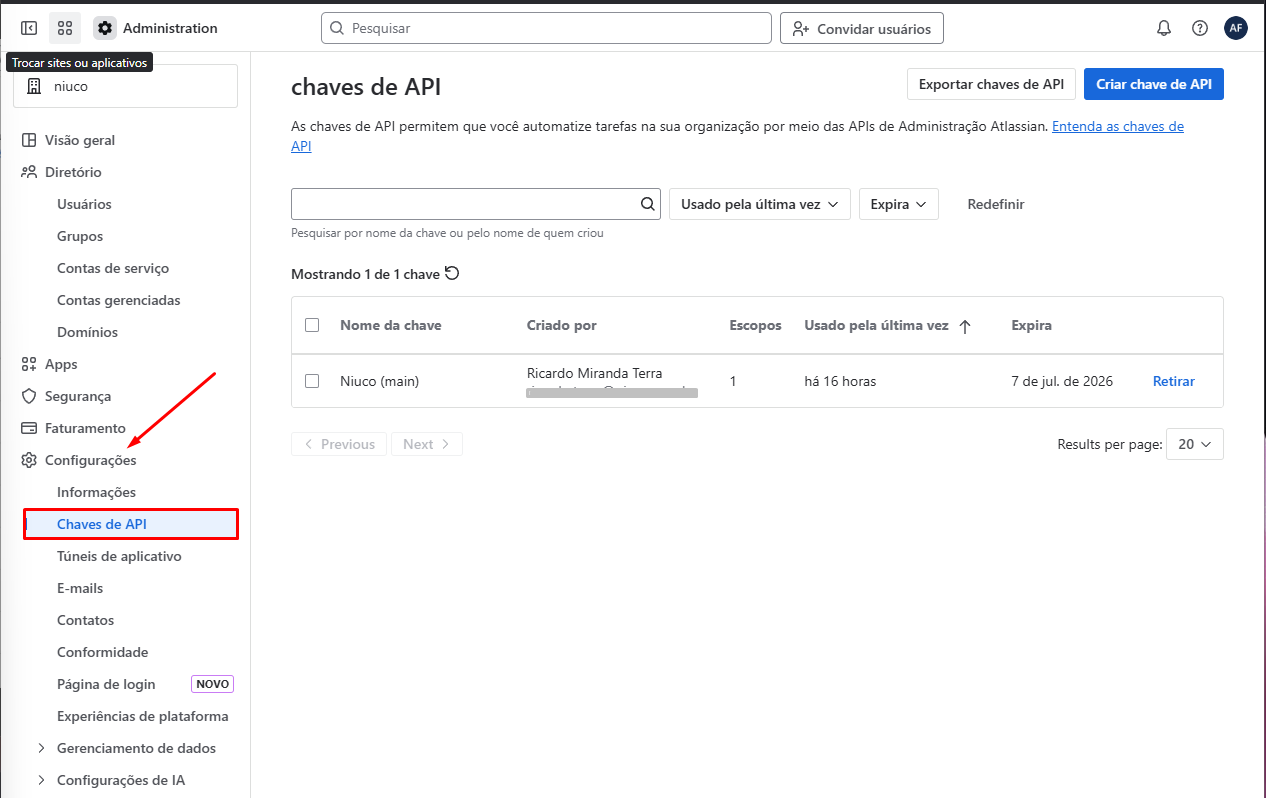Open the help question mark icon
The height and width of the screenshot is (798, 1266).
click(1200, 28)
